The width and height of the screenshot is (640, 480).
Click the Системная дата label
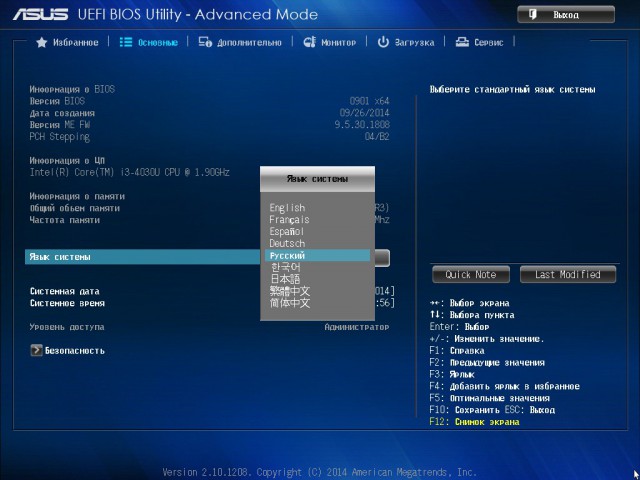(x=64, y=291)
